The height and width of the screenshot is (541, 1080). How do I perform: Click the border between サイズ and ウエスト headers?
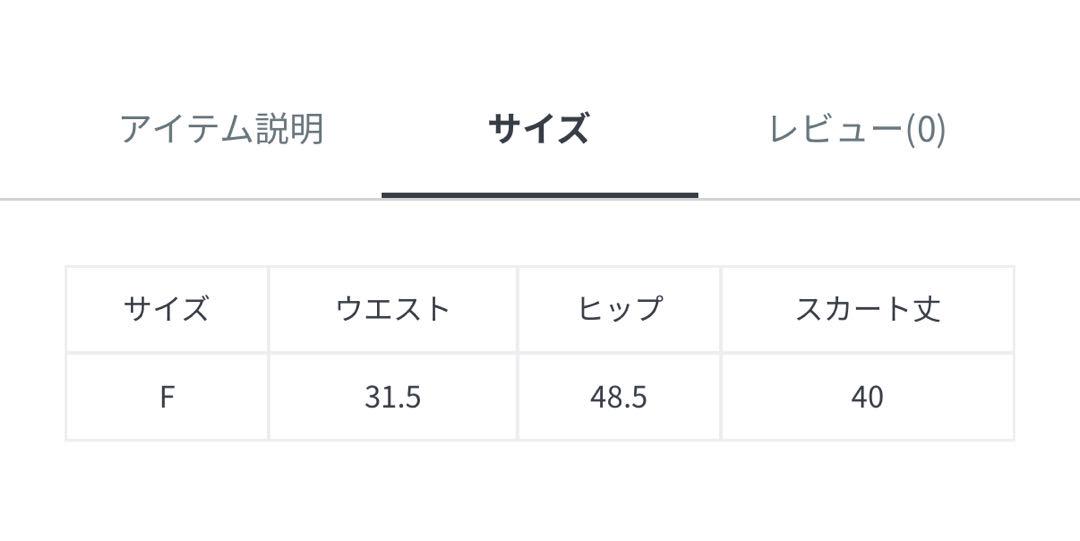click(x=268, y=309)
